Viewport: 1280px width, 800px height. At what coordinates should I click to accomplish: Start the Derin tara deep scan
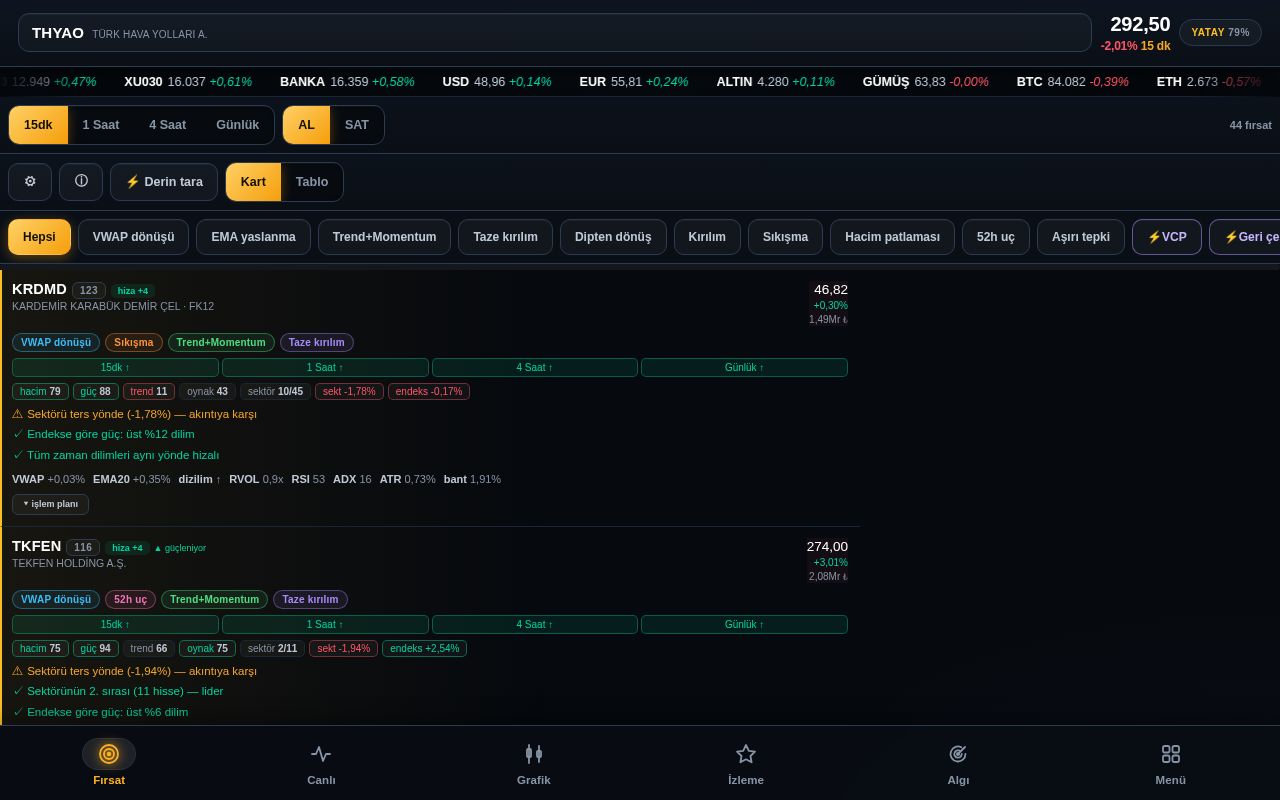tap(164, 182)
